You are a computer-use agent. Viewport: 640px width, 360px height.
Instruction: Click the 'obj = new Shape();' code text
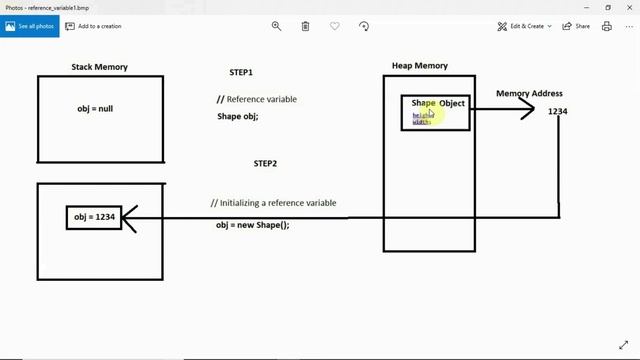point(253,225)
